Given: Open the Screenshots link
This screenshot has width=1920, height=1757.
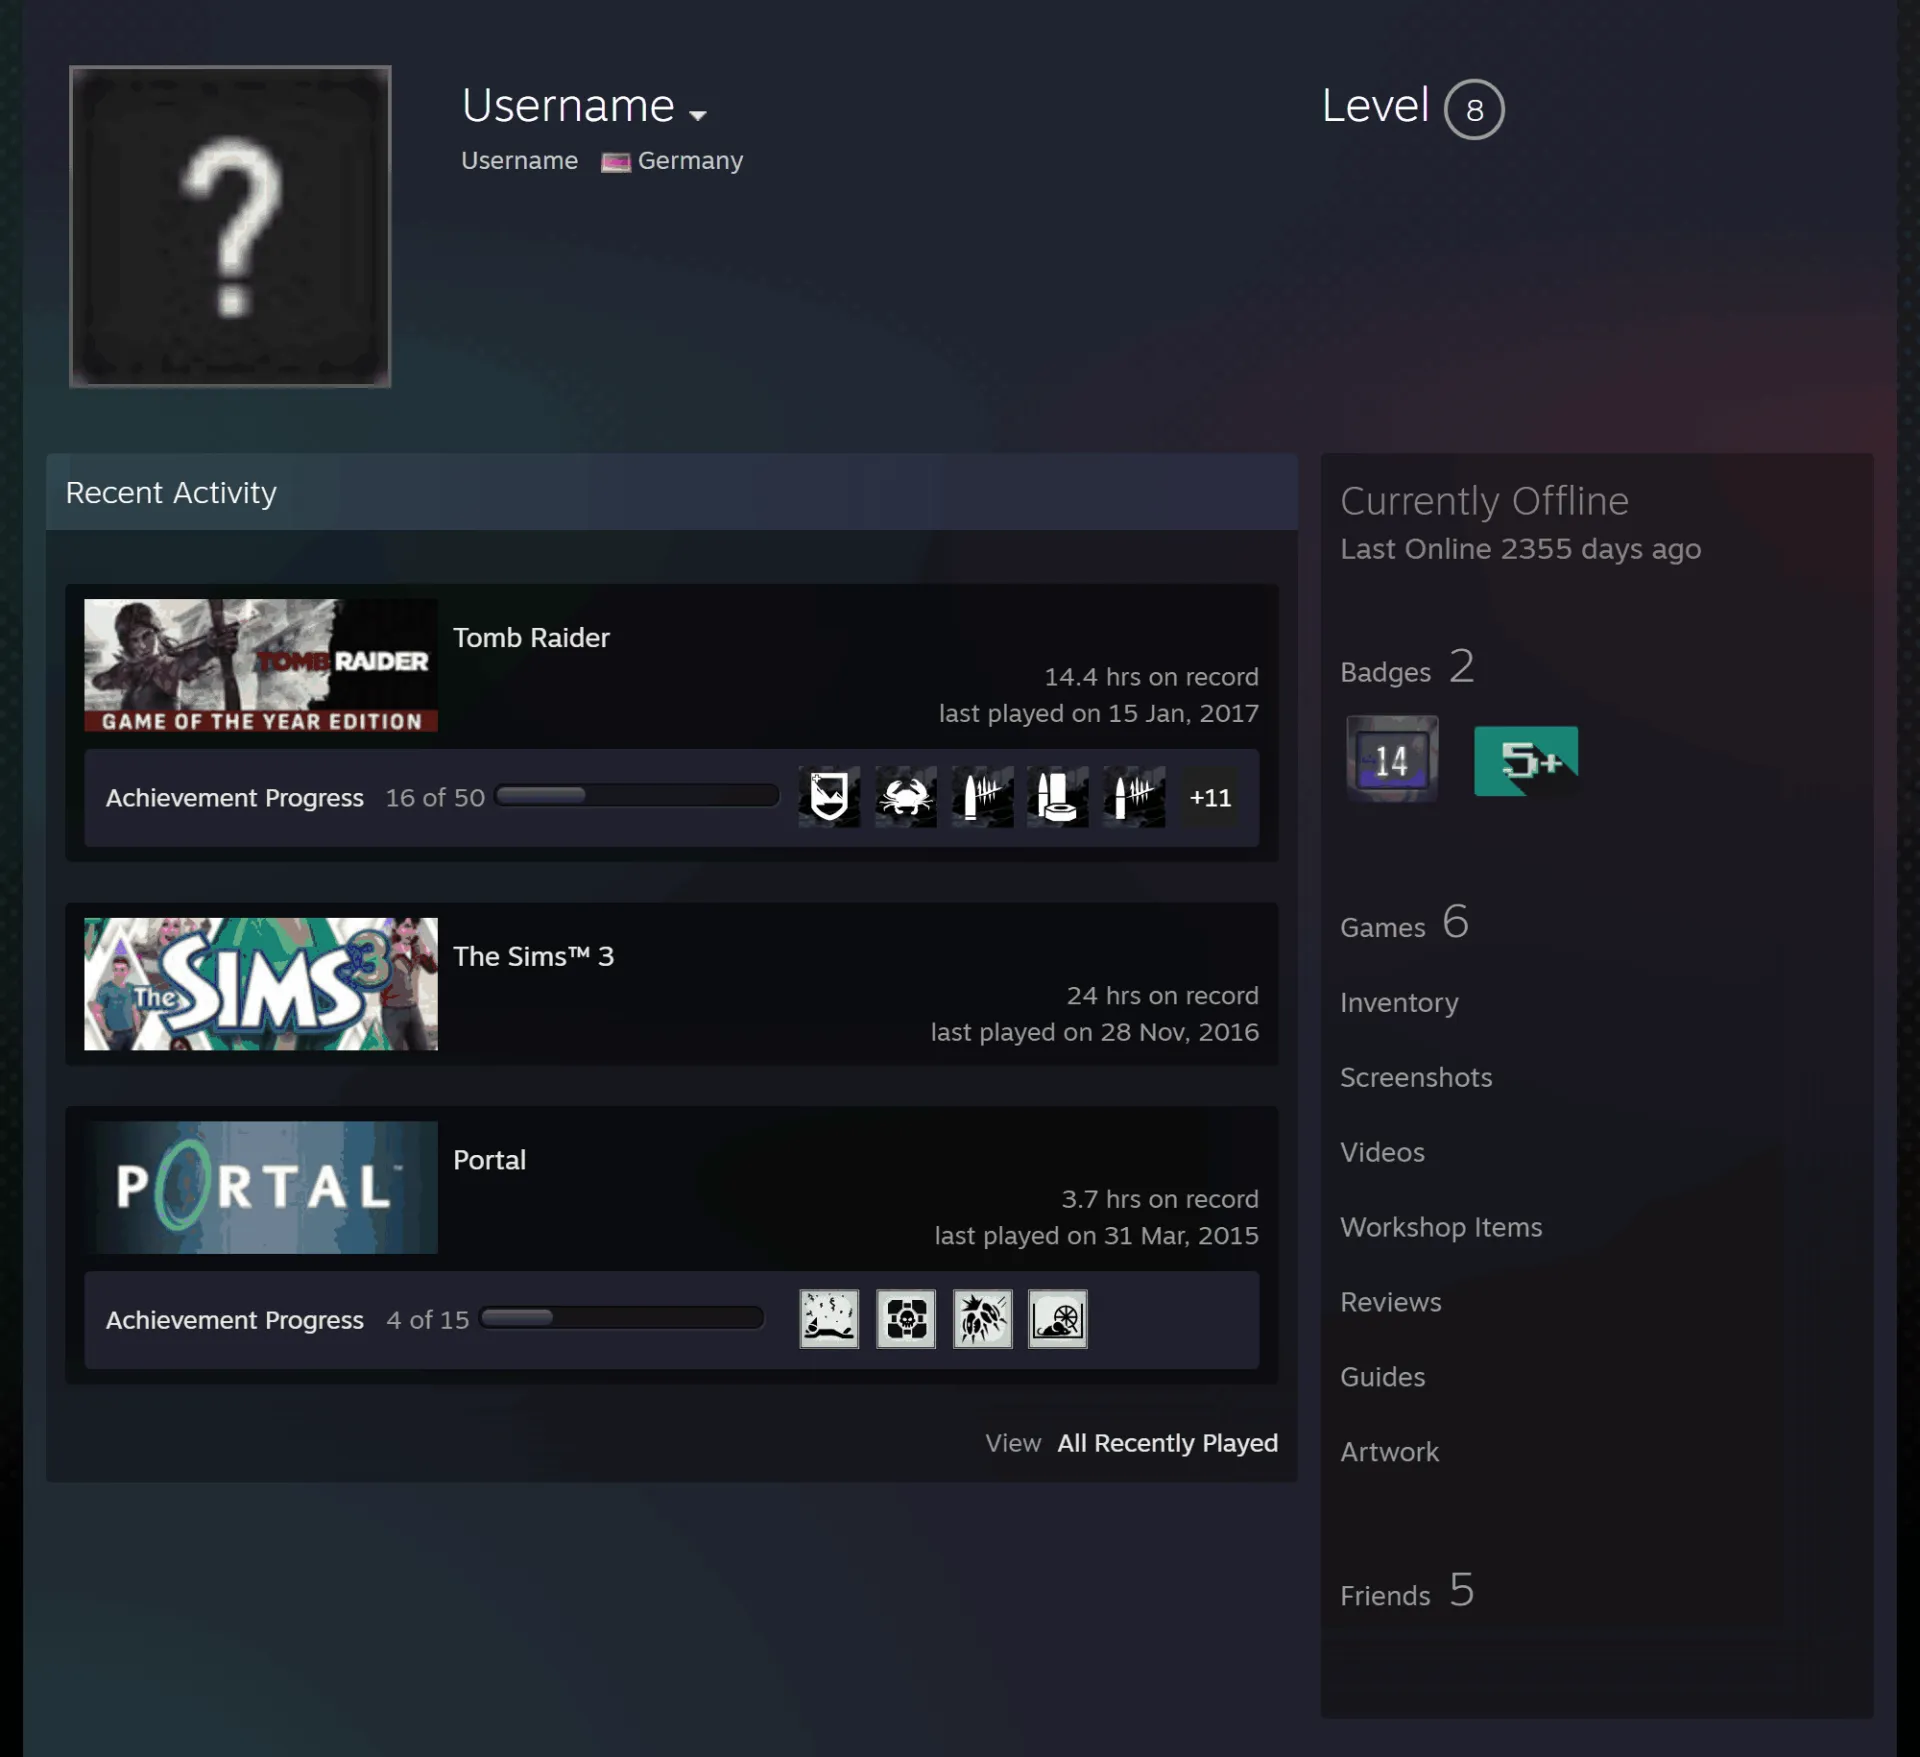Looking at the screenshot, I should click(x=1415, y=1077).
